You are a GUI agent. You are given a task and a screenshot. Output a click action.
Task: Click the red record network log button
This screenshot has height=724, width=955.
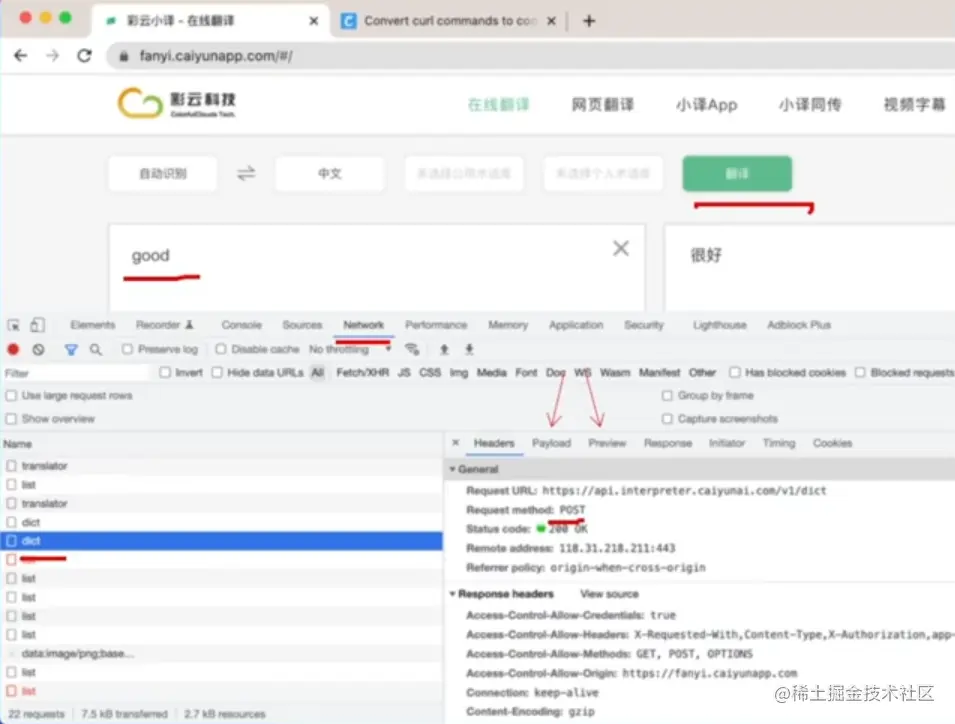(x=13, y=350)
